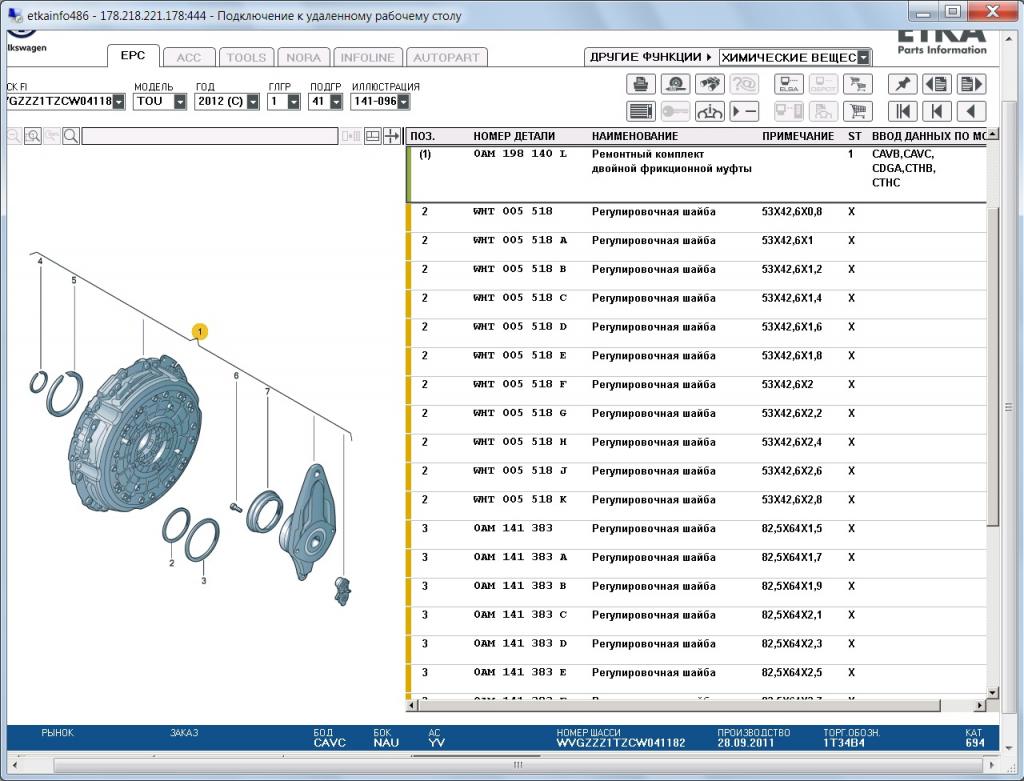The image size is (1024, 781).
Task: Click the plain magnifier search icon
Action: point(71,136)
